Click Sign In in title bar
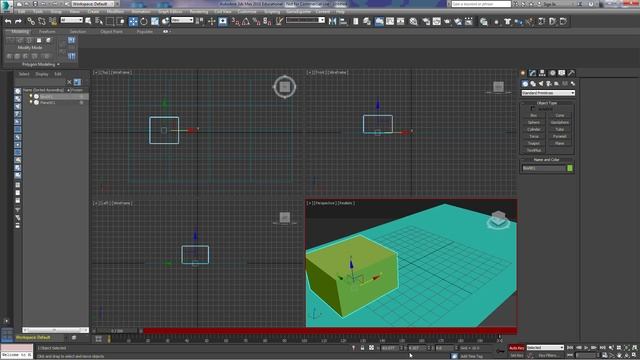 (x=550, y=4)
